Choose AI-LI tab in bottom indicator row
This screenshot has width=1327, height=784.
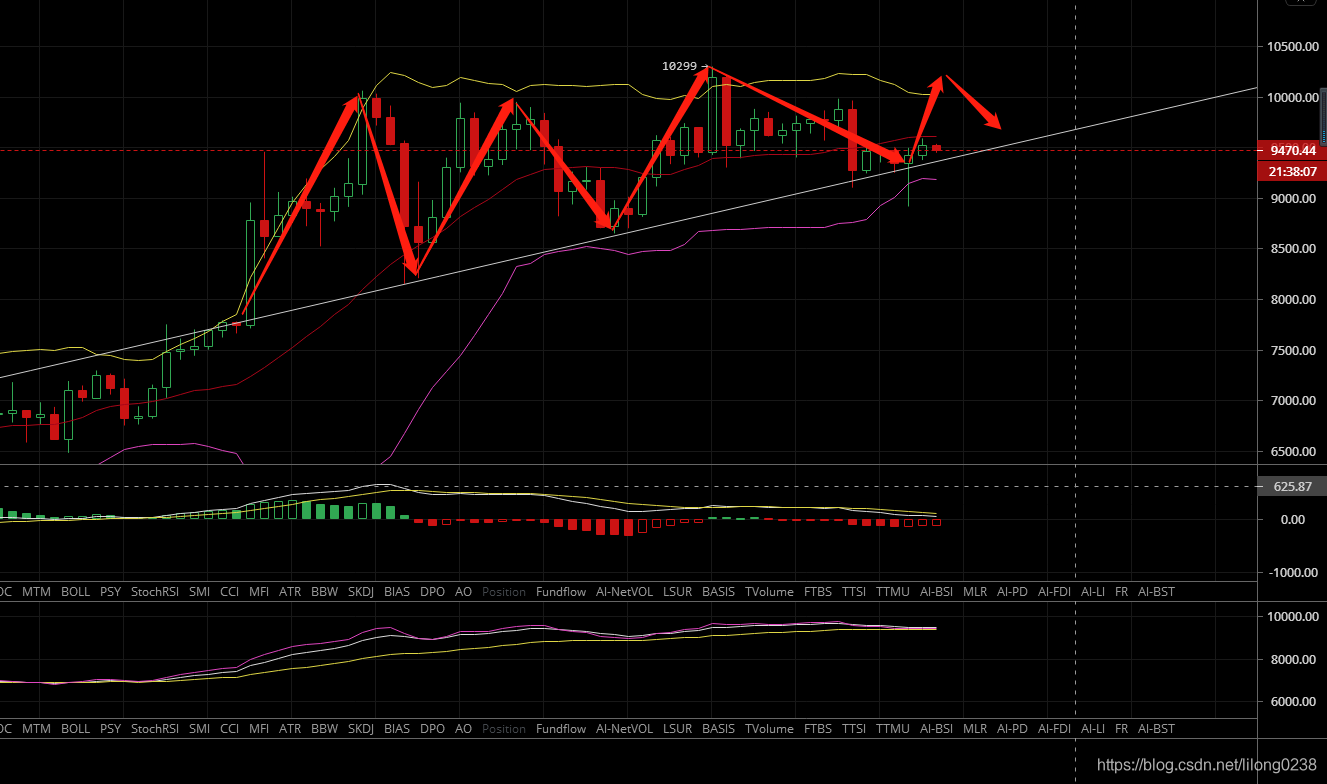point(1093,729)
